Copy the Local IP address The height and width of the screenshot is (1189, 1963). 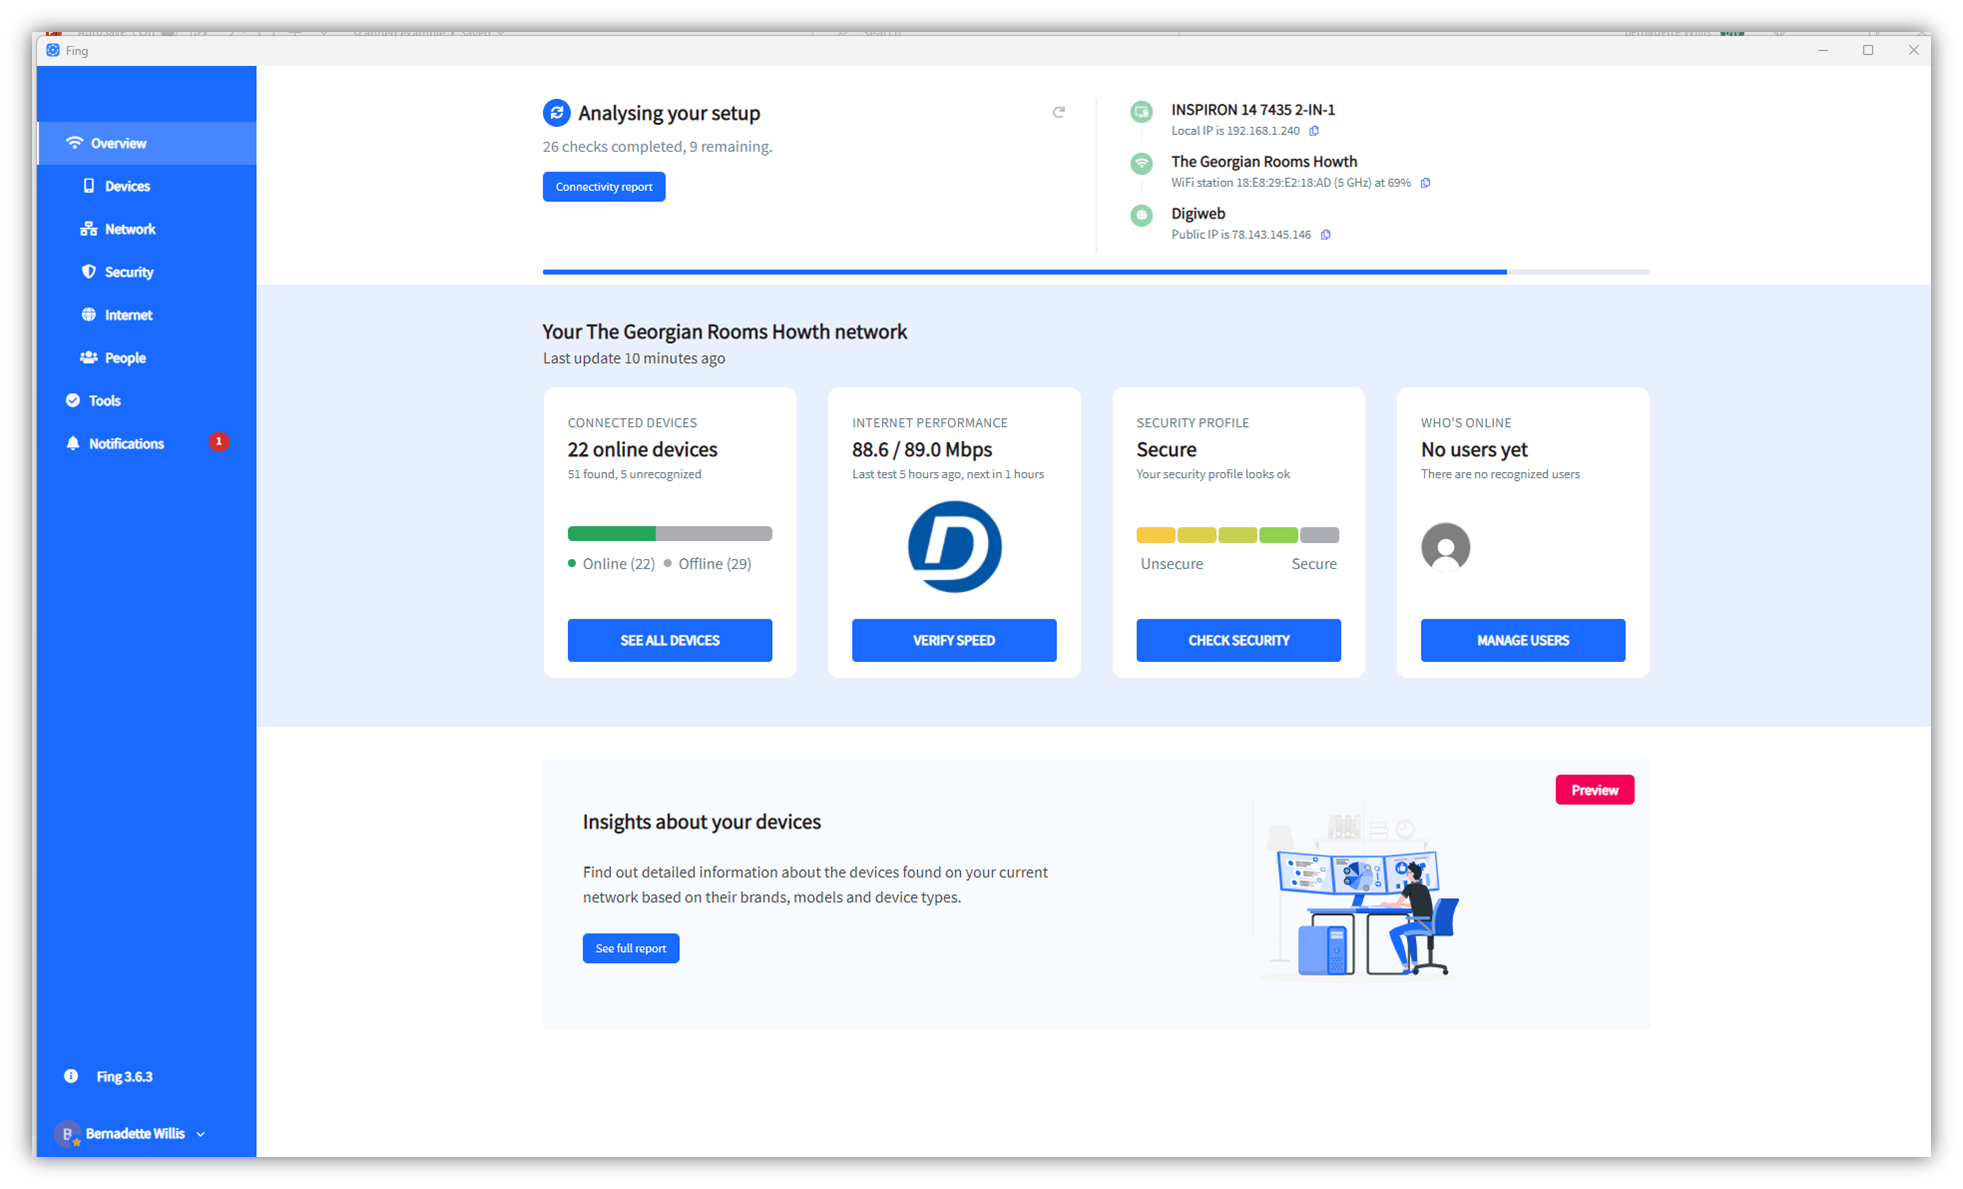[1314, 131]
